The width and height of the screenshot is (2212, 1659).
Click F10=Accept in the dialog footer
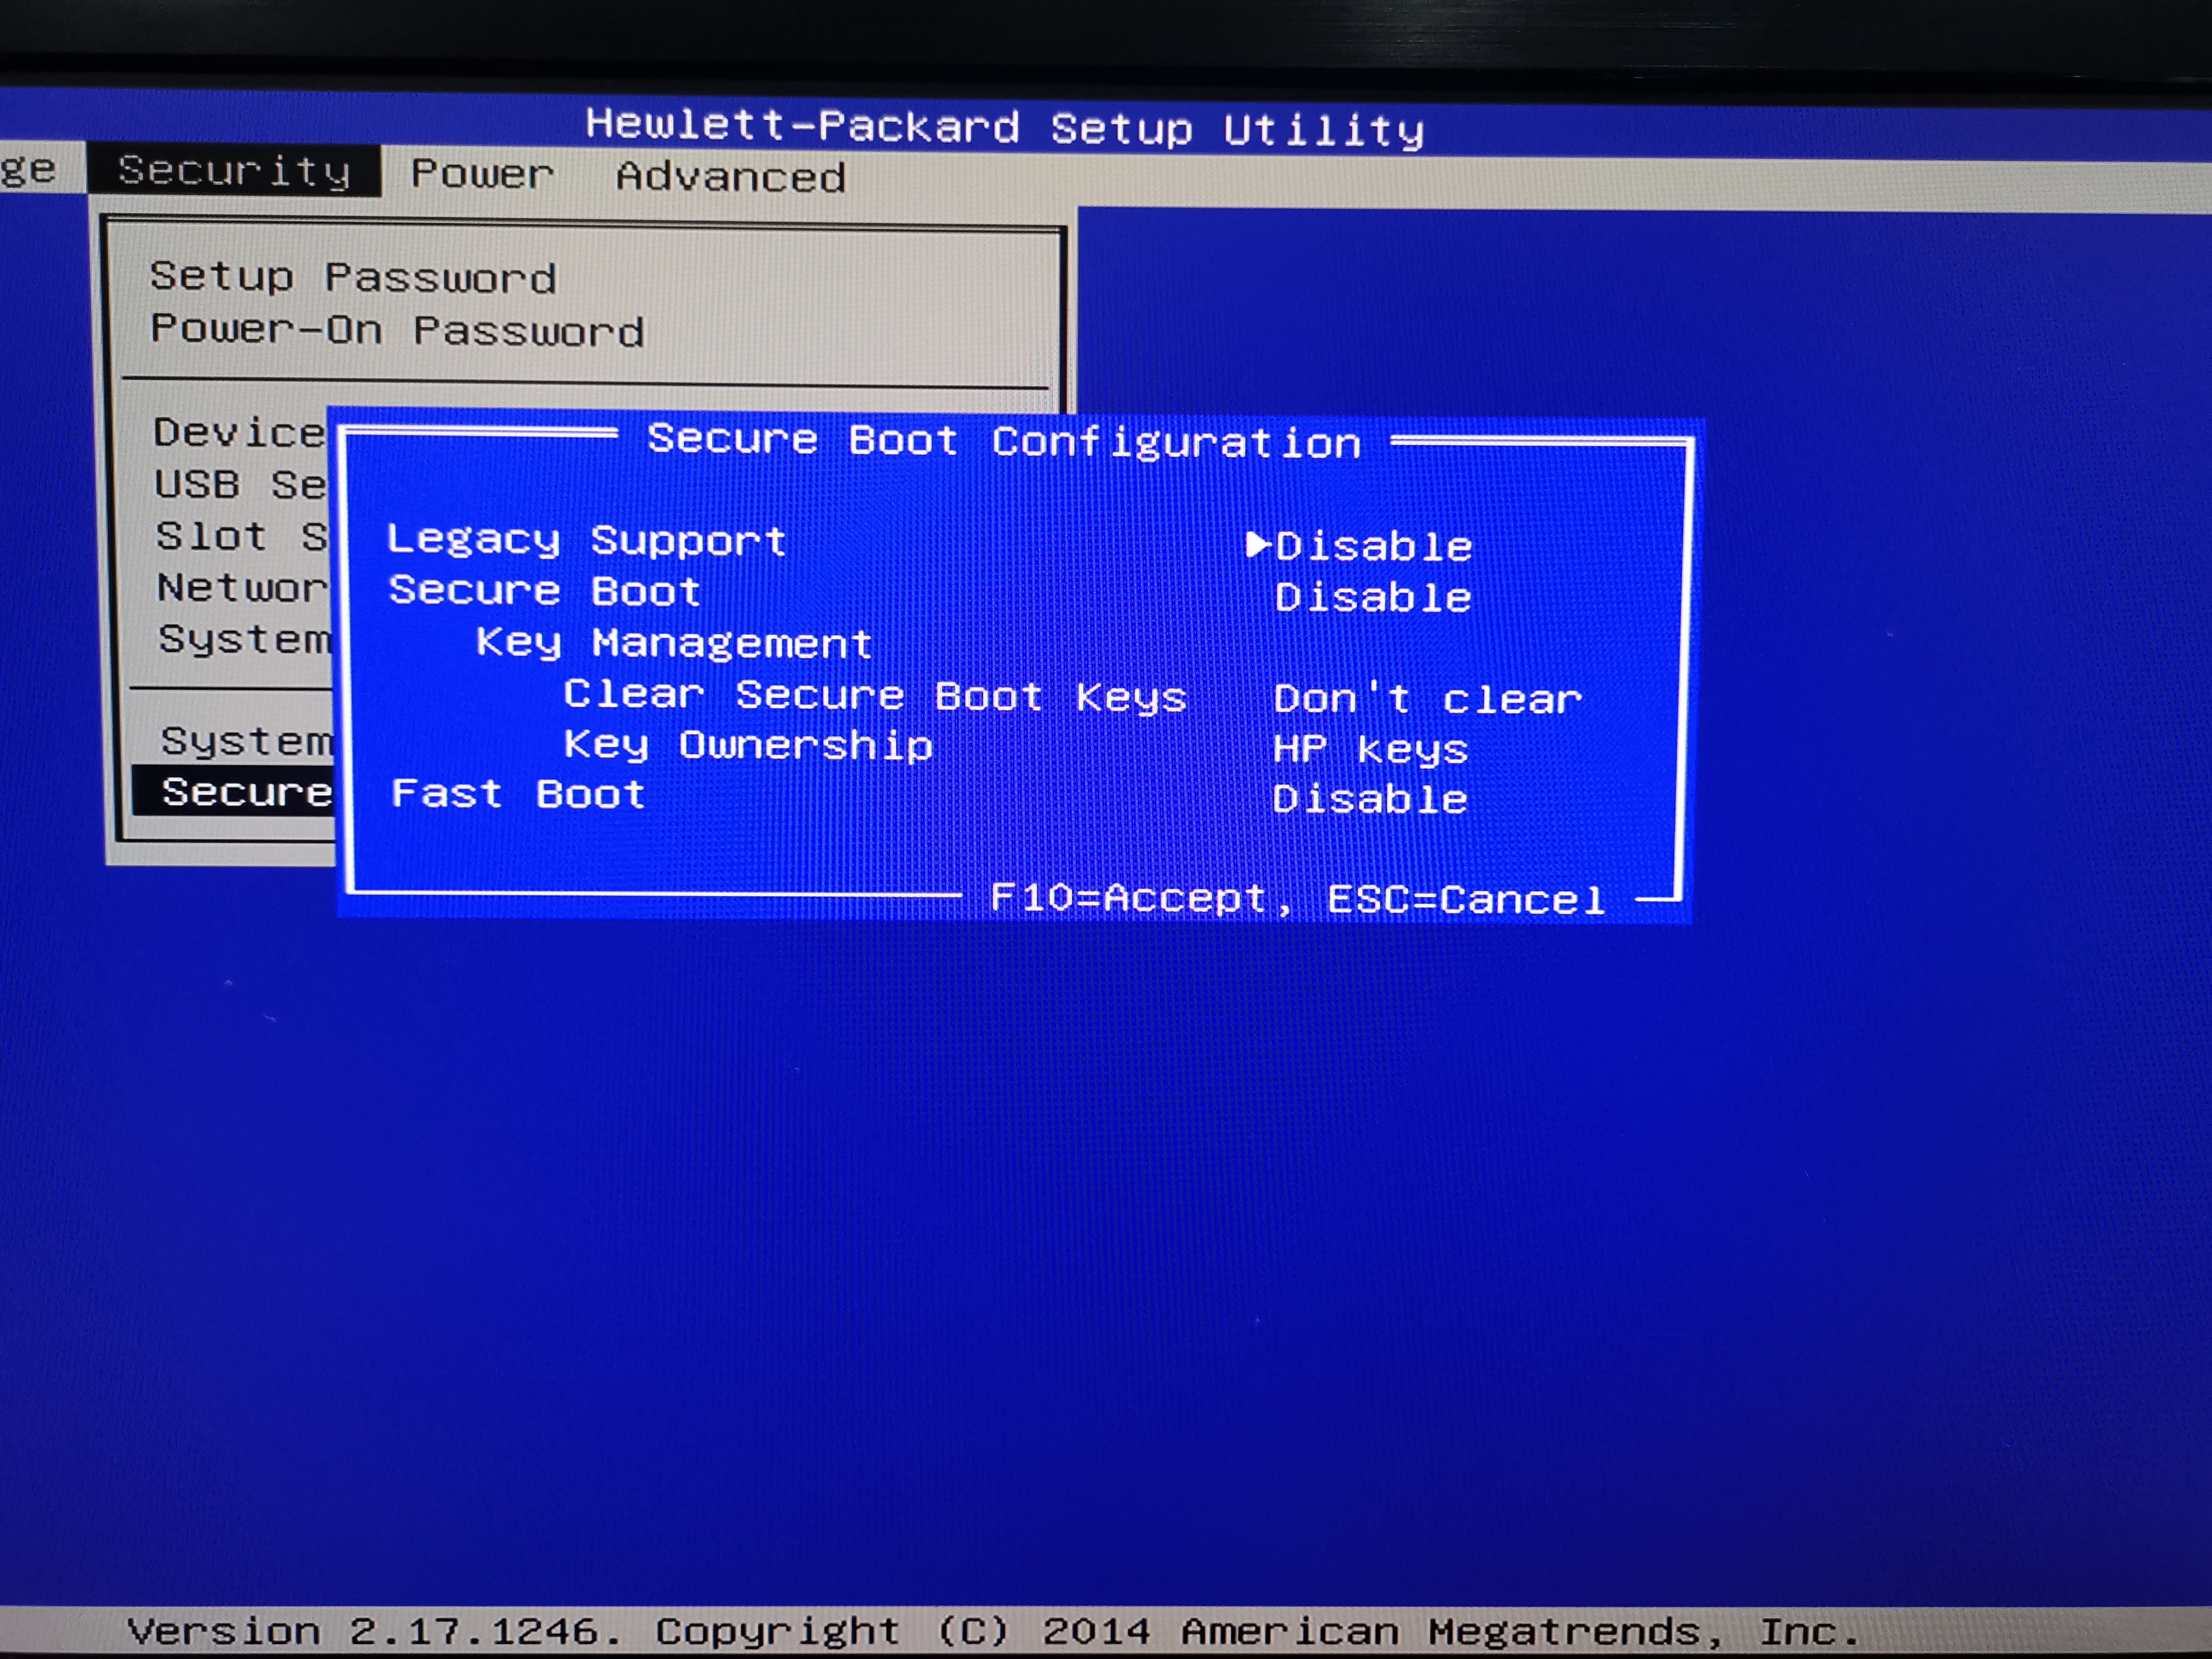tap(1129, 898)
